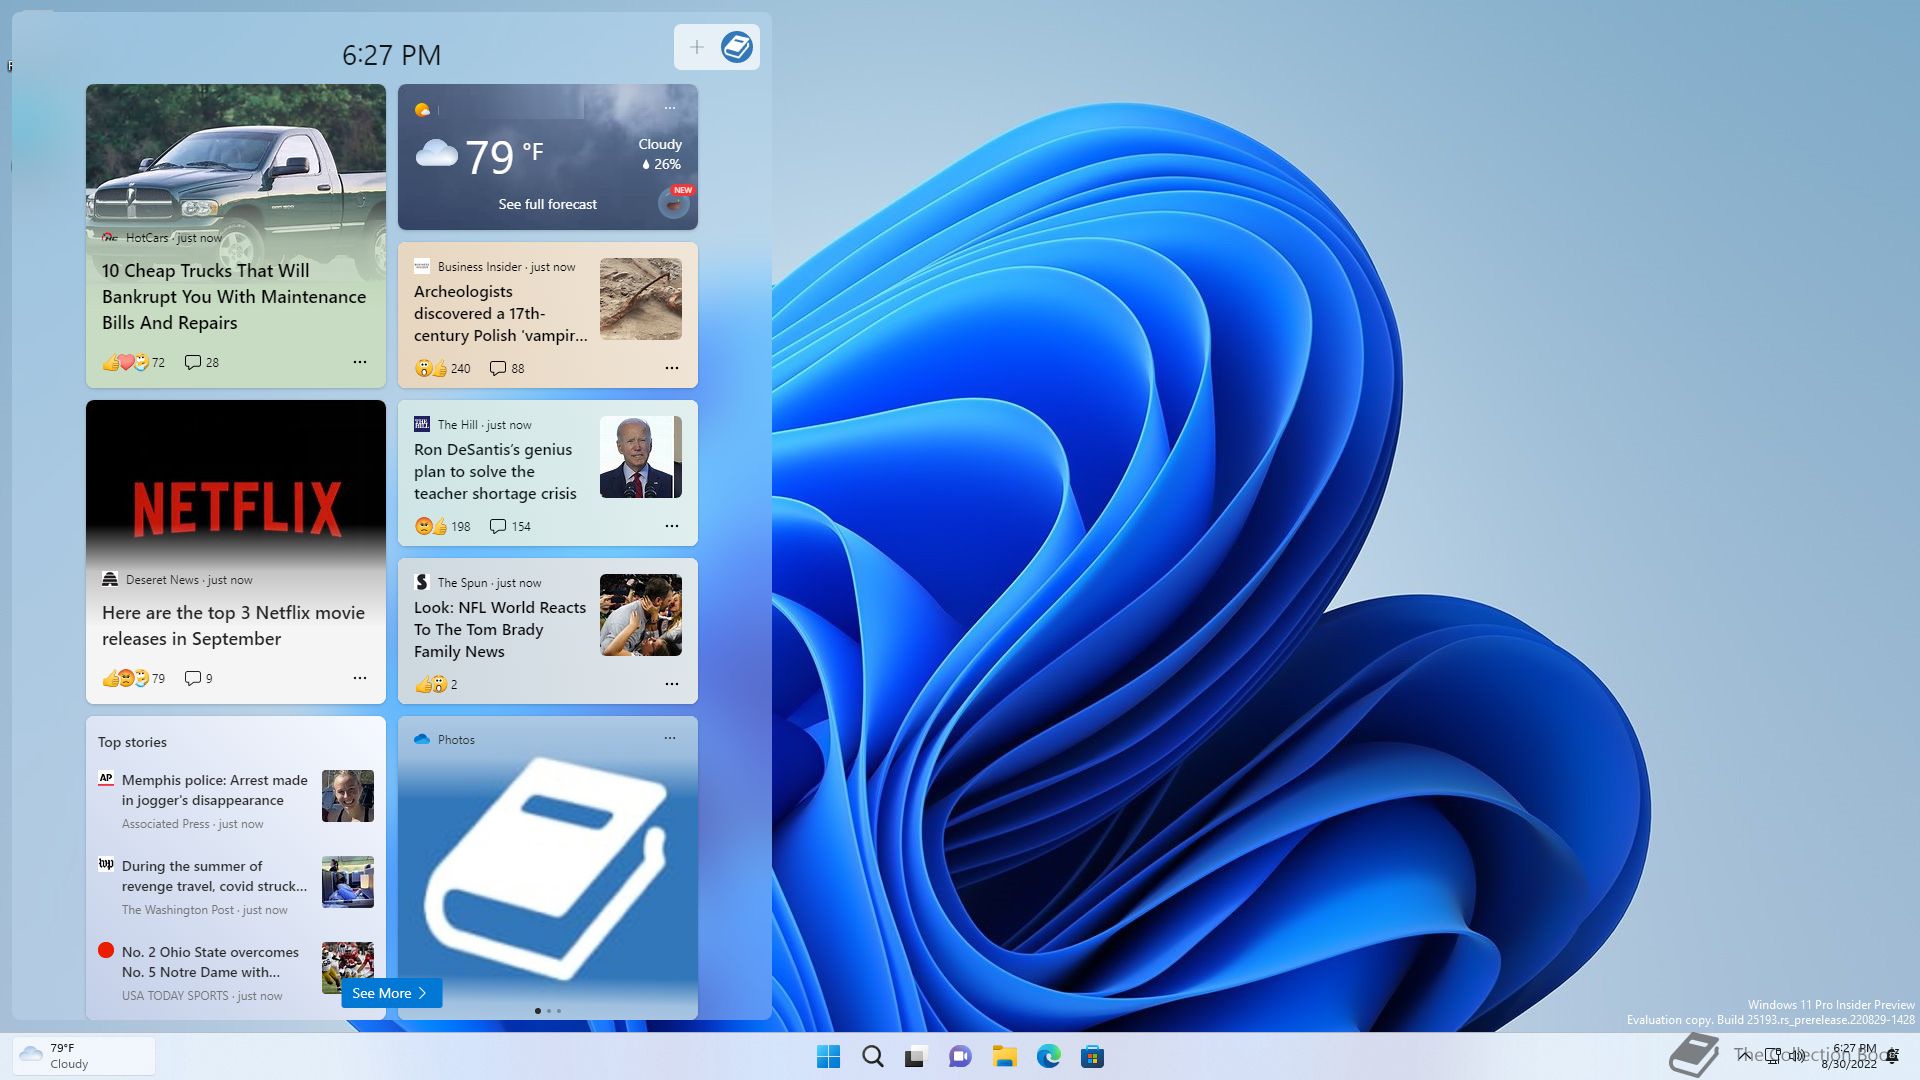Open the HotCars trucks article options
Viewport: 1920px width, 1080px height.
[x=360, y=362]
